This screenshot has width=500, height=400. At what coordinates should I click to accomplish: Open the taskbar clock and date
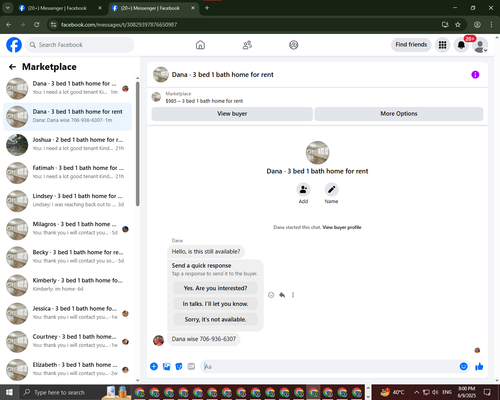(x=466, y=392)
